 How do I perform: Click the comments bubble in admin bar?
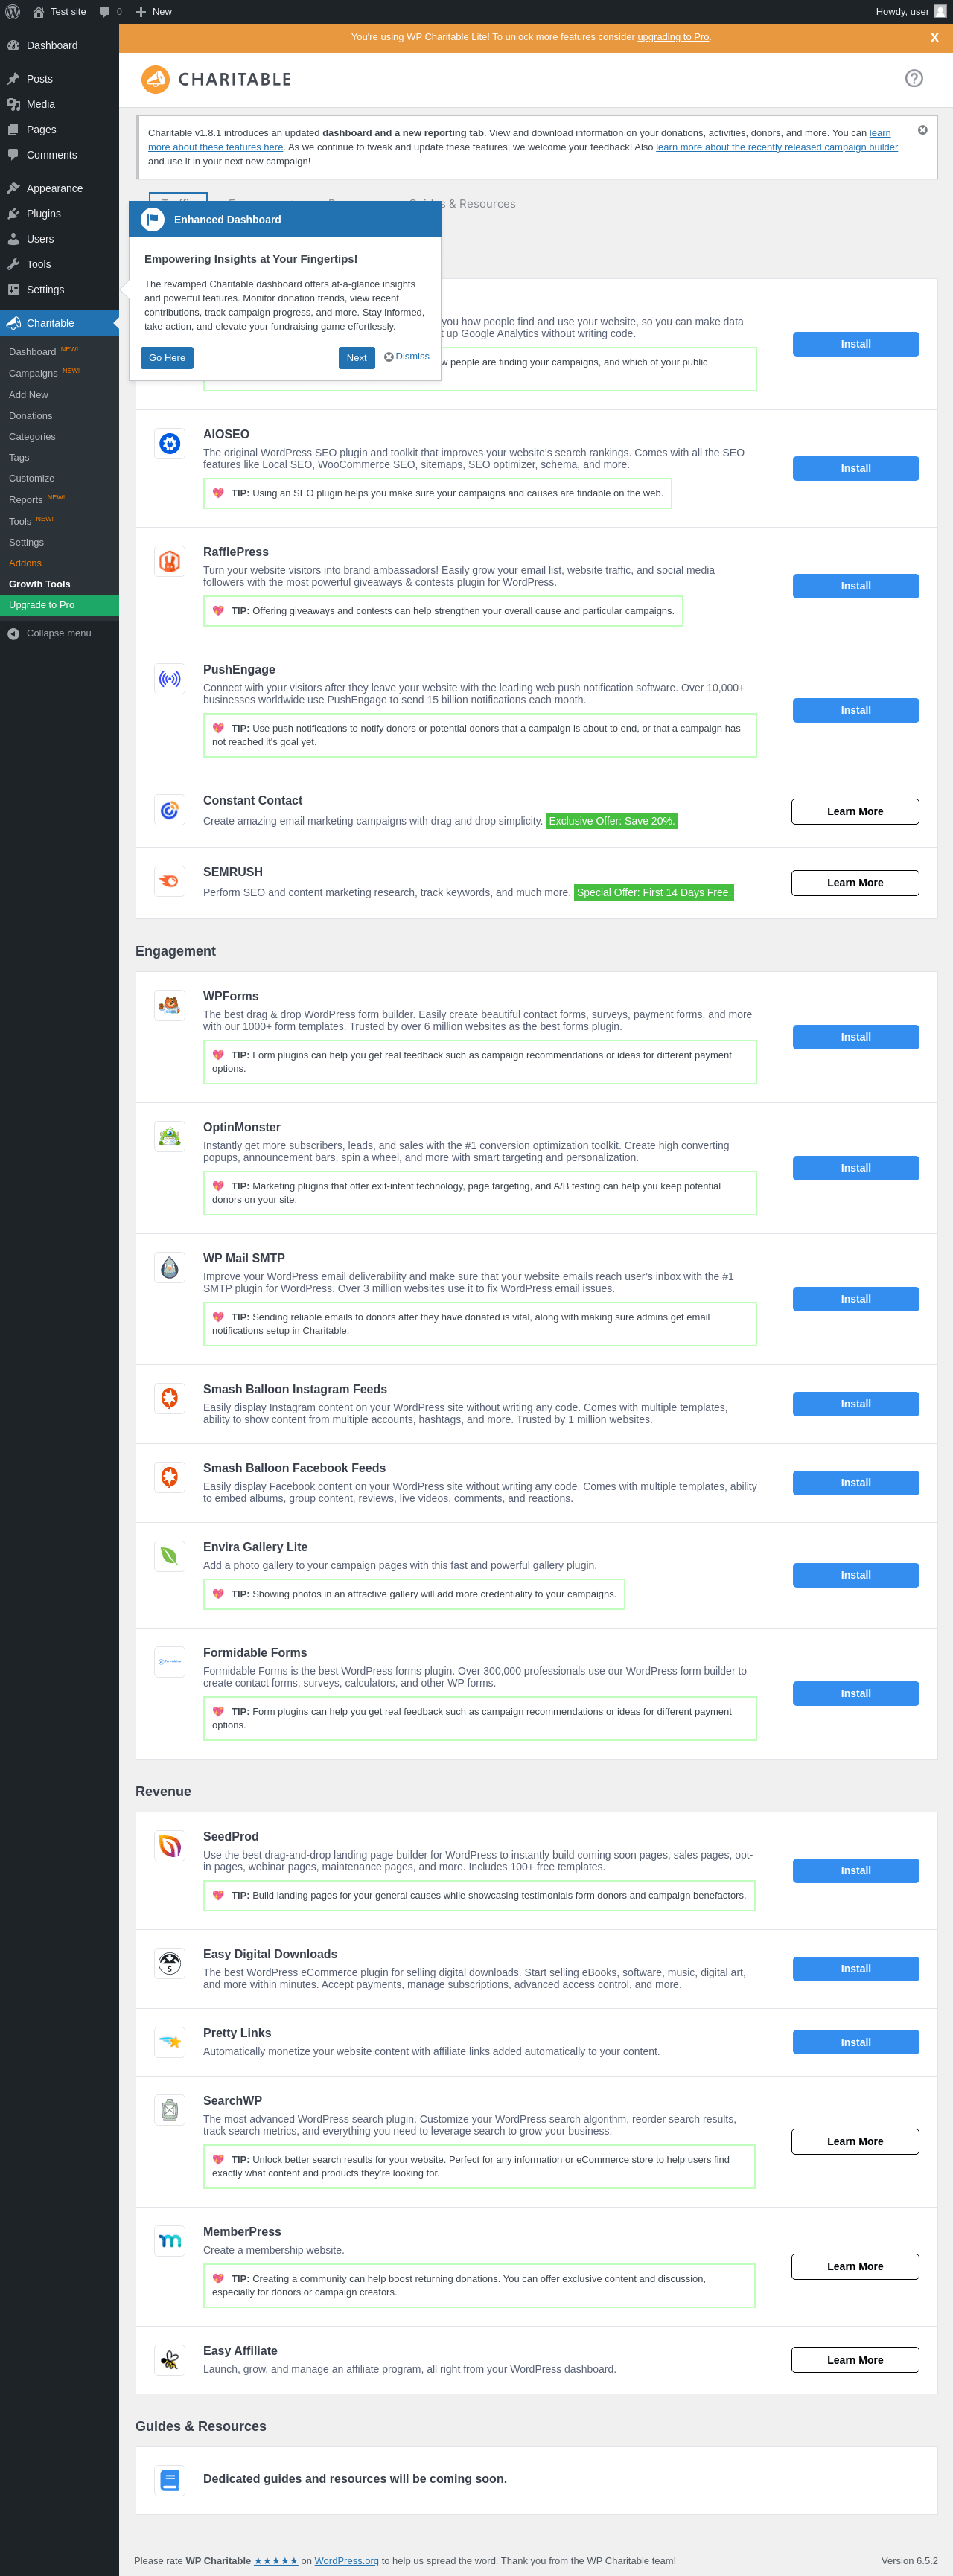point(110,12)
